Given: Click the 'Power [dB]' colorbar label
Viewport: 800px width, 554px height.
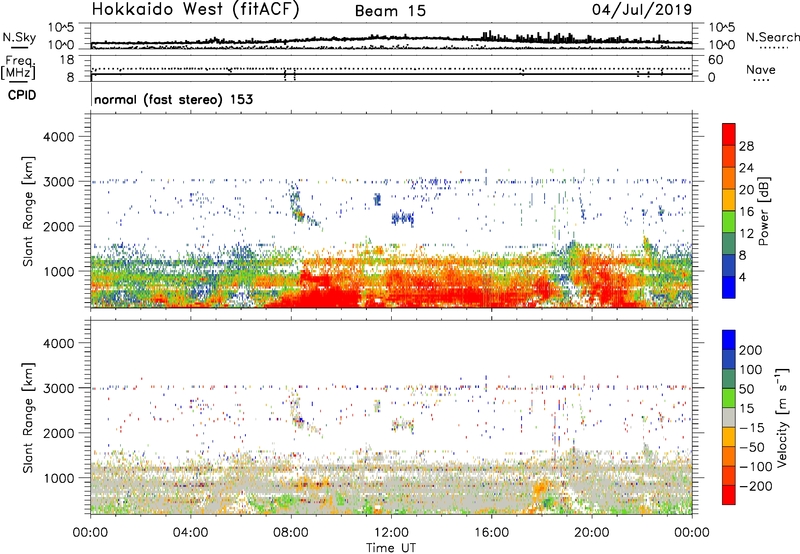Looking at the screenshot, I should 763,211.
